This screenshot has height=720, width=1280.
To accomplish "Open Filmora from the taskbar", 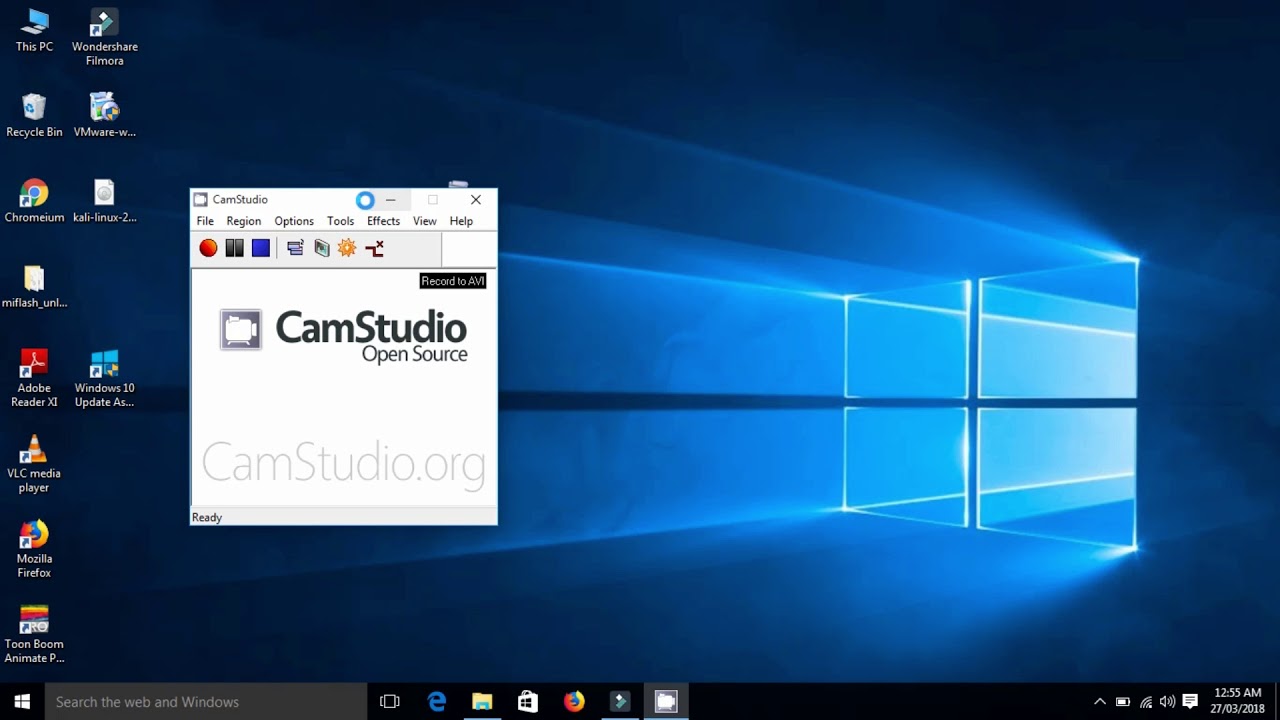I will coord(620,702).
